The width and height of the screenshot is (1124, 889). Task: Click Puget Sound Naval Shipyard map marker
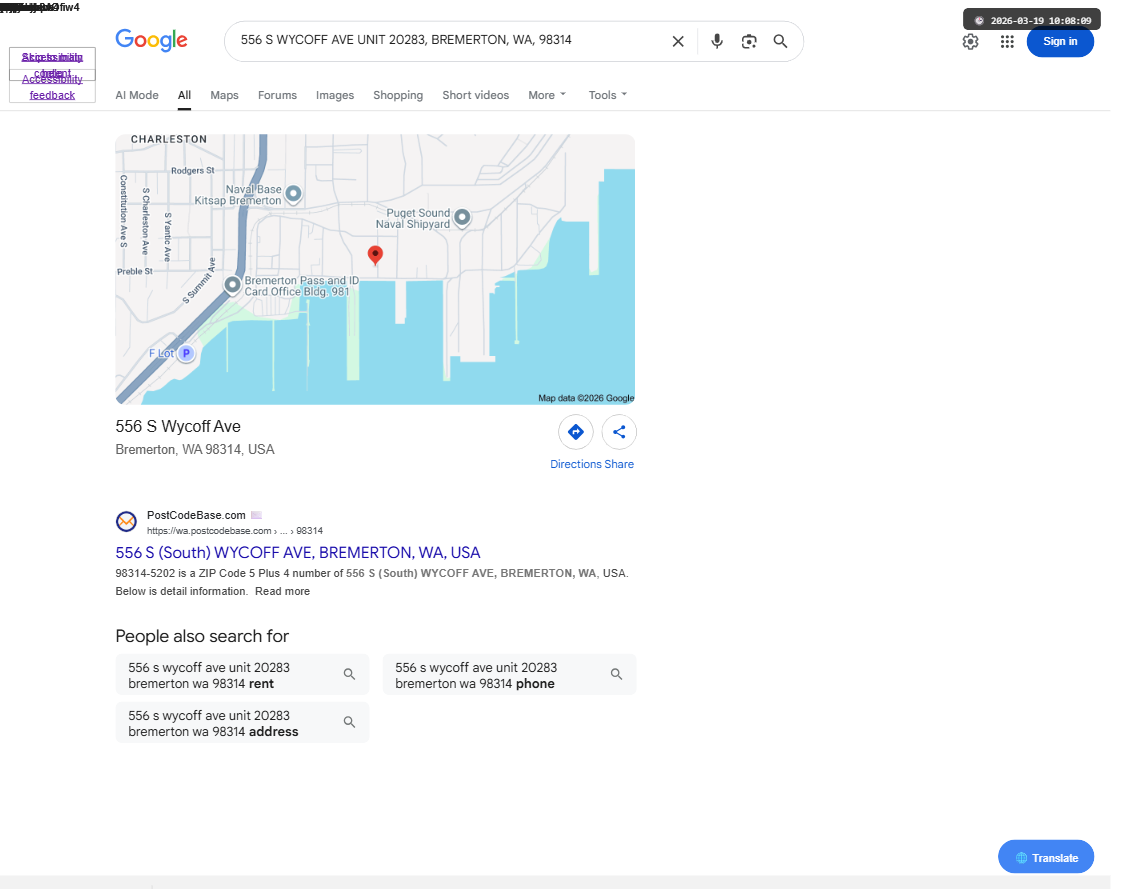point(462,217)
